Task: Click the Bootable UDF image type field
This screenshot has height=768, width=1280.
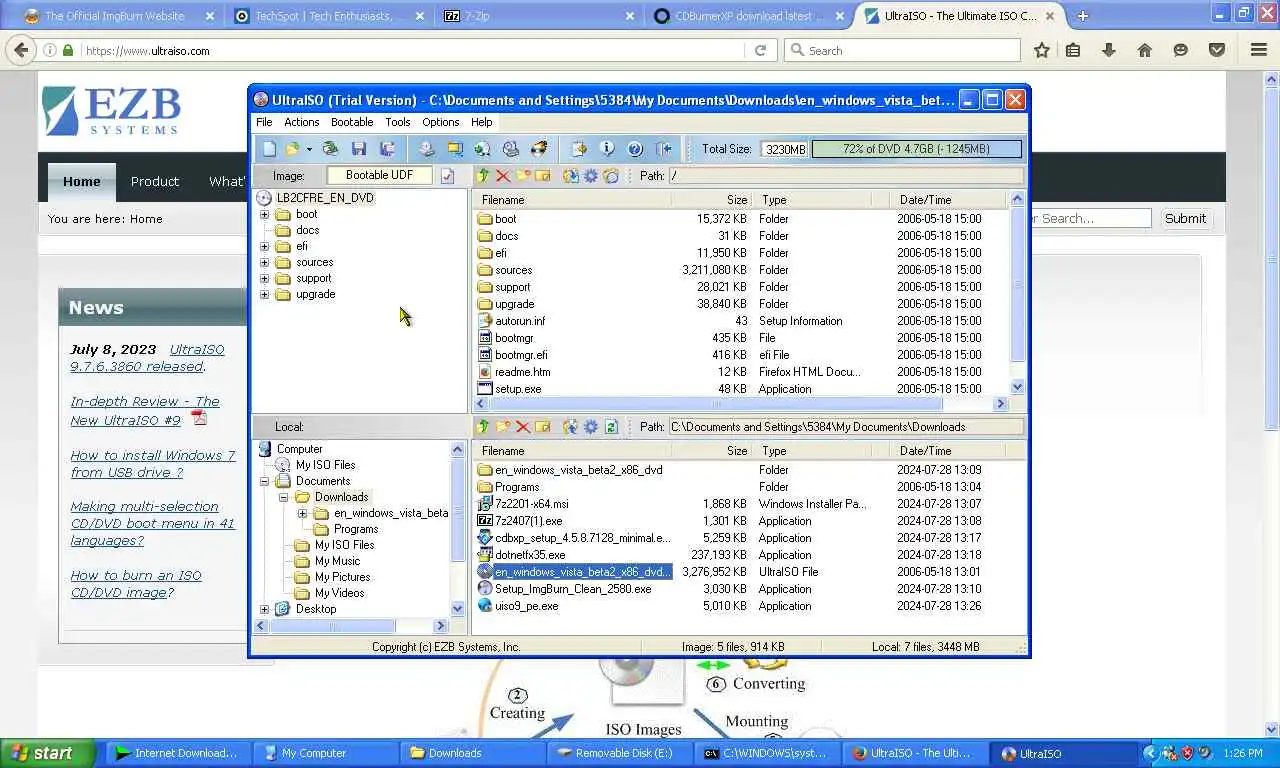Action: point(380,175)
